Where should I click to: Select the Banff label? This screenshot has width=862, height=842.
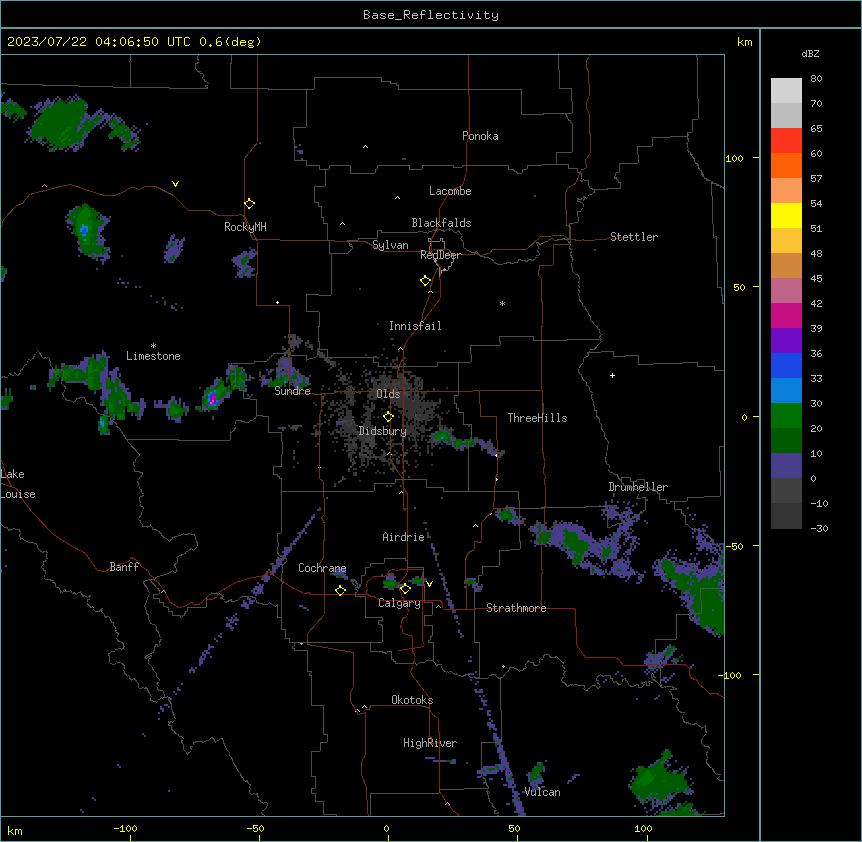(124, 567)
